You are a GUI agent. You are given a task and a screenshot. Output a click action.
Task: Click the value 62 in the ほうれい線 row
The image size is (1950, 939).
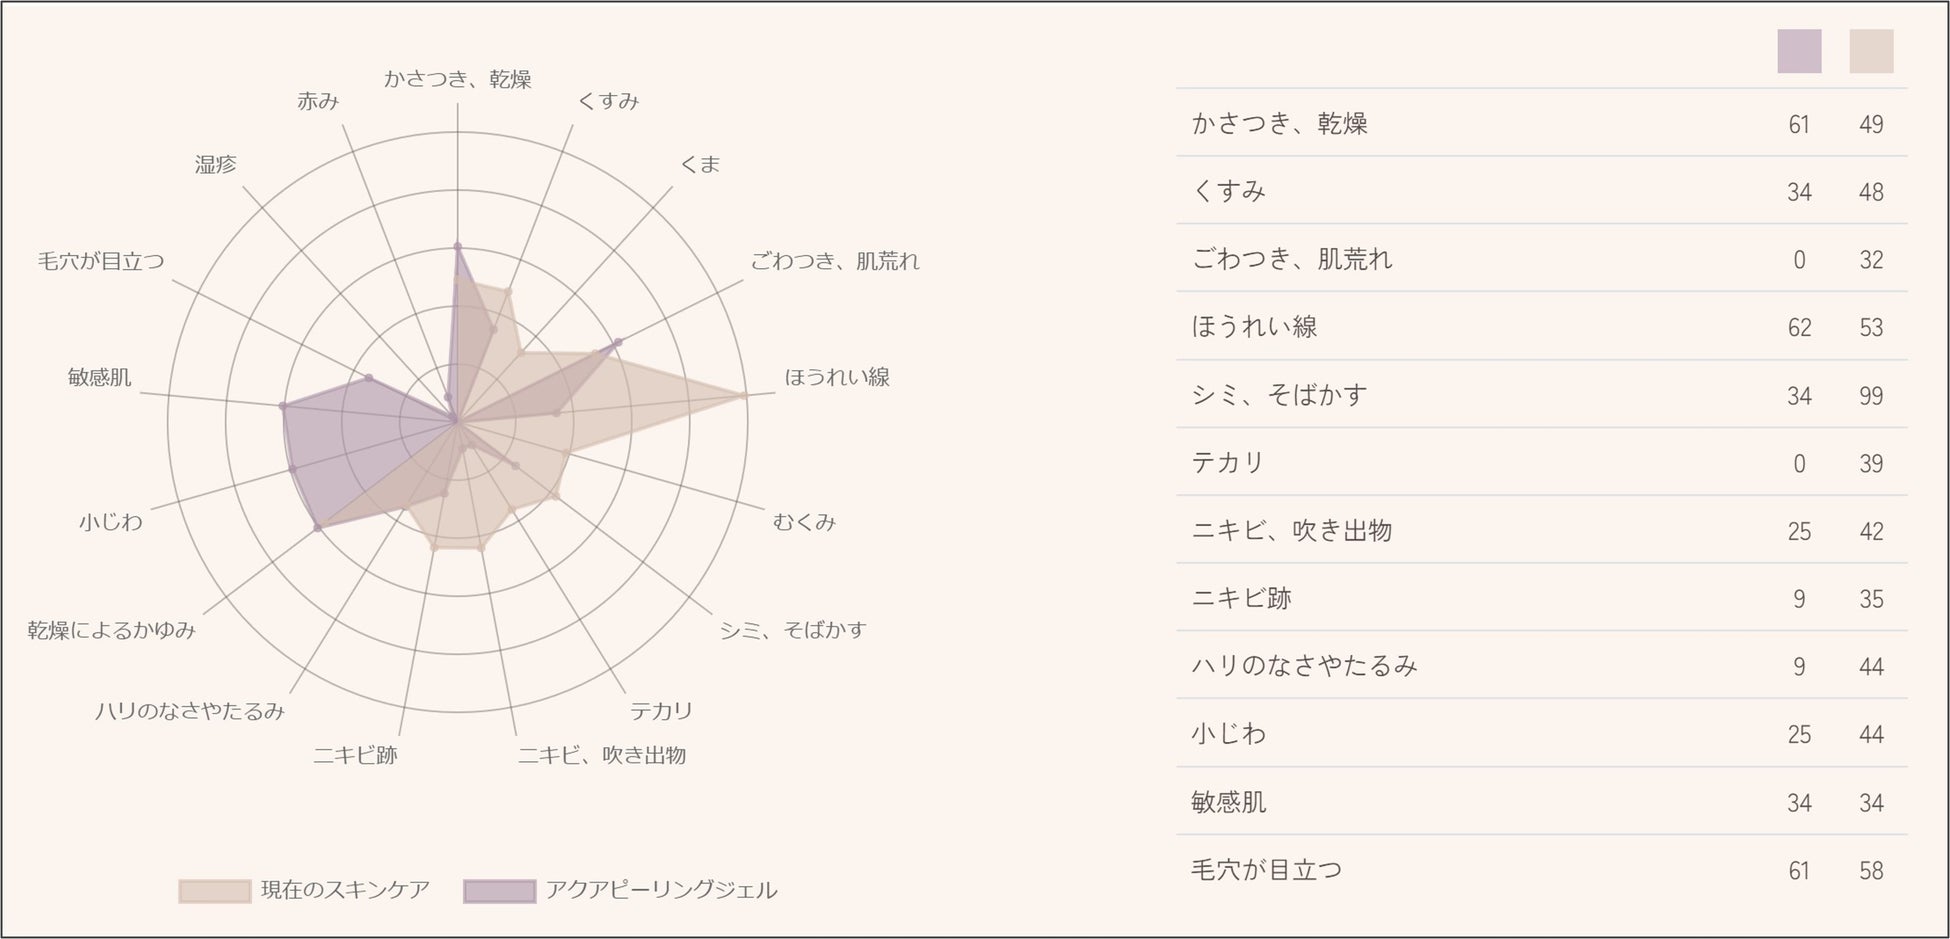click(x=1799, y=328)
